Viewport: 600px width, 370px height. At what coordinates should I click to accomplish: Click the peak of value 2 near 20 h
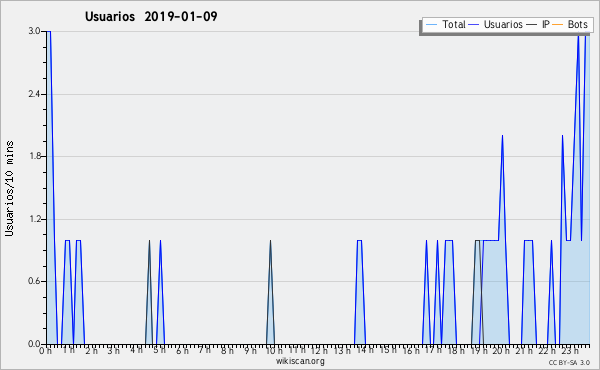[x=502, y=135]
